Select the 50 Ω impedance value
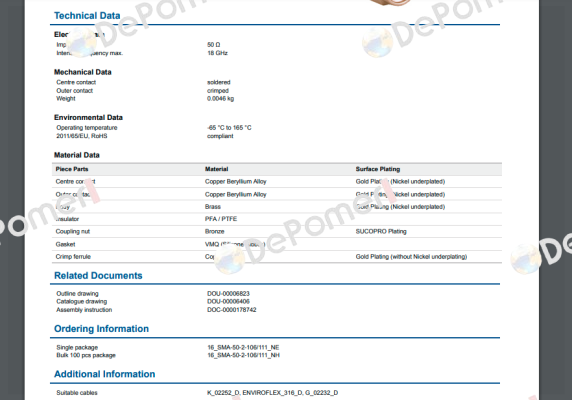Image resolution: width=572 pixels, height=400 pixels. coord(214,44)
